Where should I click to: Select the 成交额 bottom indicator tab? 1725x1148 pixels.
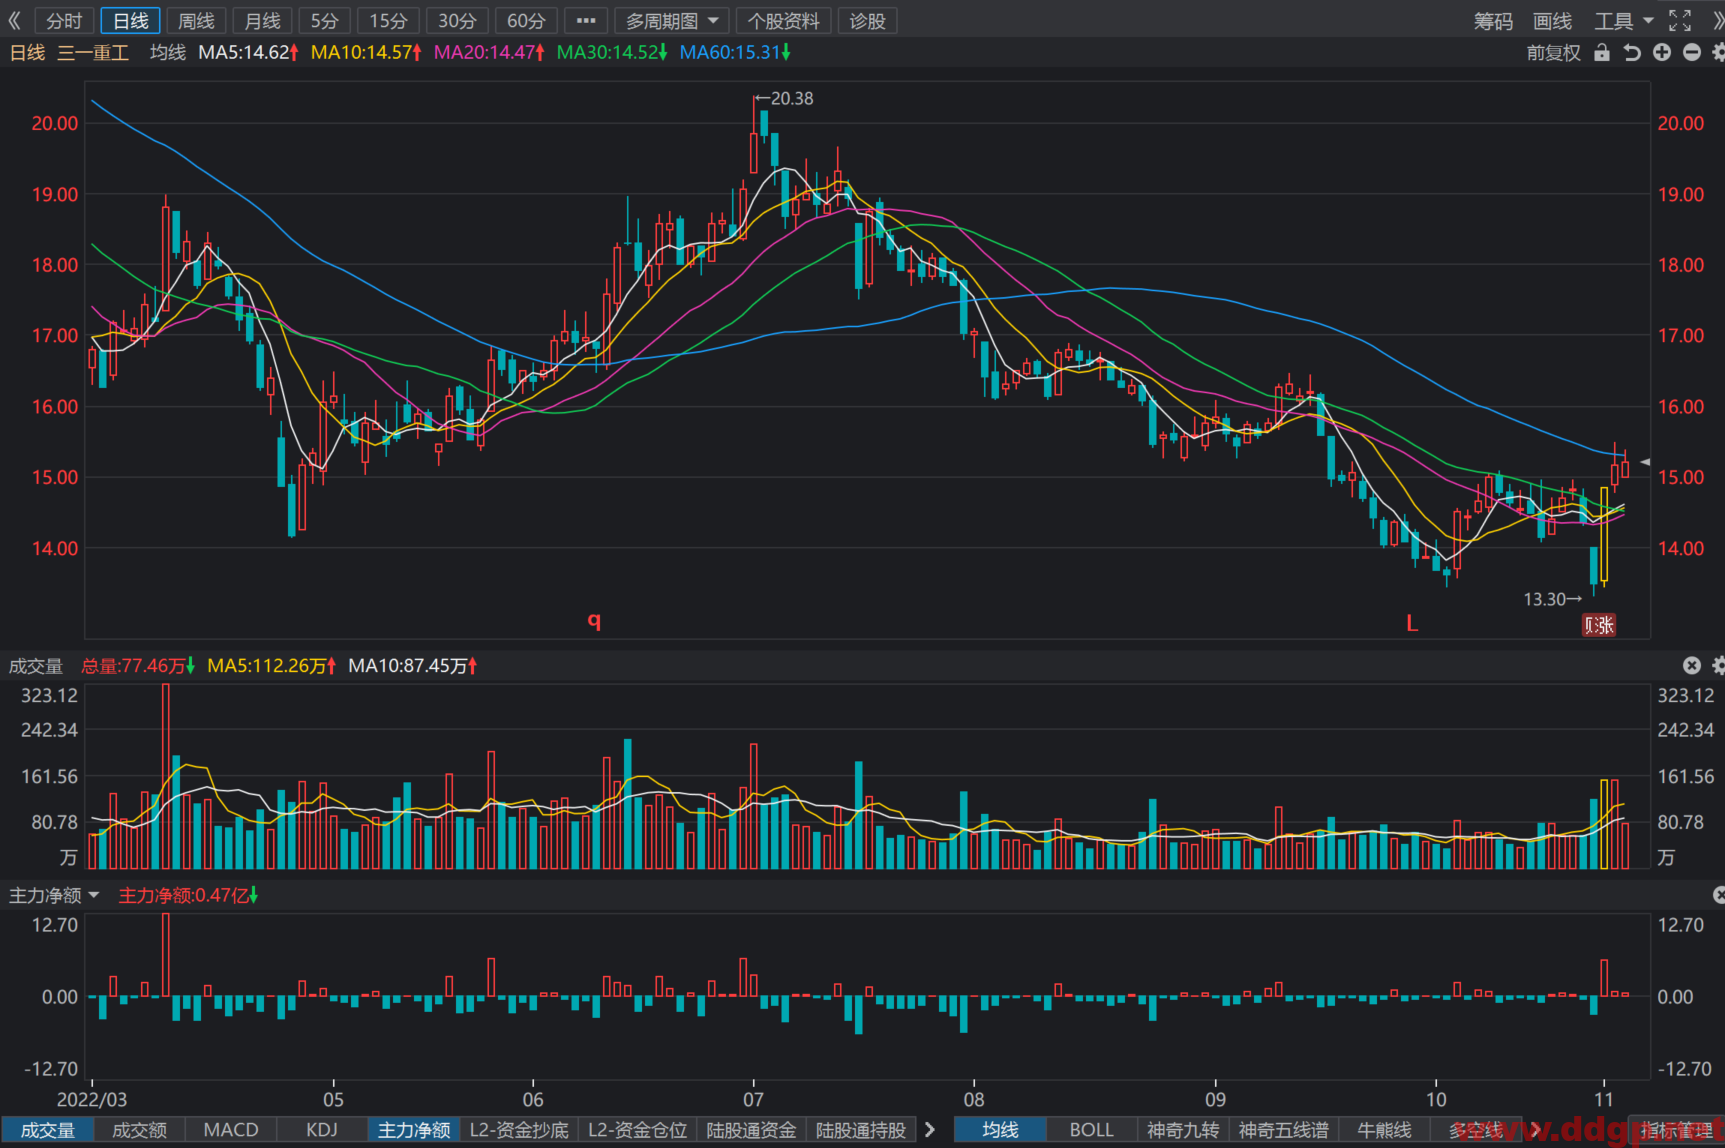(139, 1130)
